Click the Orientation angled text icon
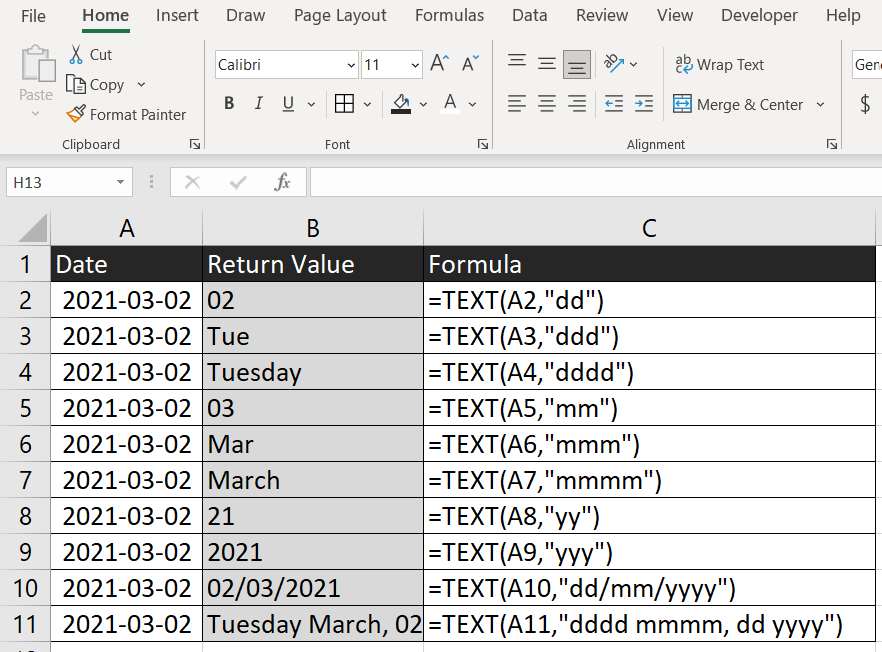Image resolution: width=882 pixels, height=652 pixels. (614, 63)
